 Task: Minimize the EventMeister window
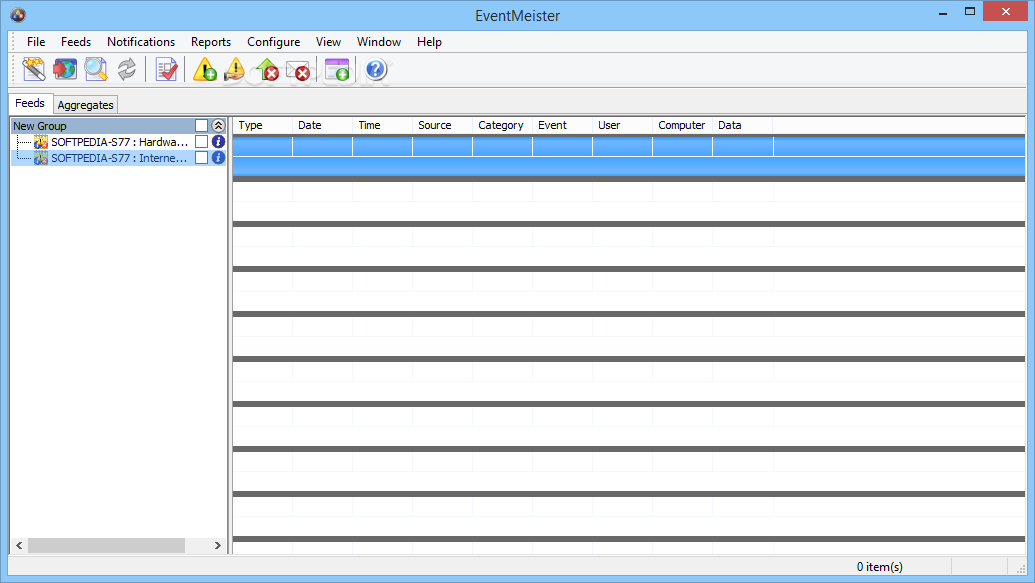(943, 12)
